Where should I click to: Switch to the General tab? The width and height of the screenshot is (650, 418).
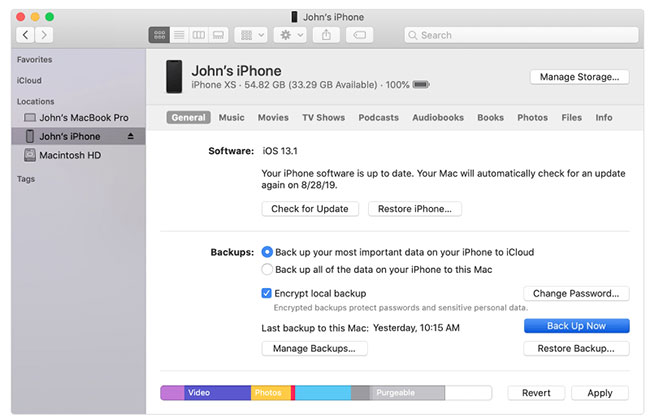coord(188,117)
